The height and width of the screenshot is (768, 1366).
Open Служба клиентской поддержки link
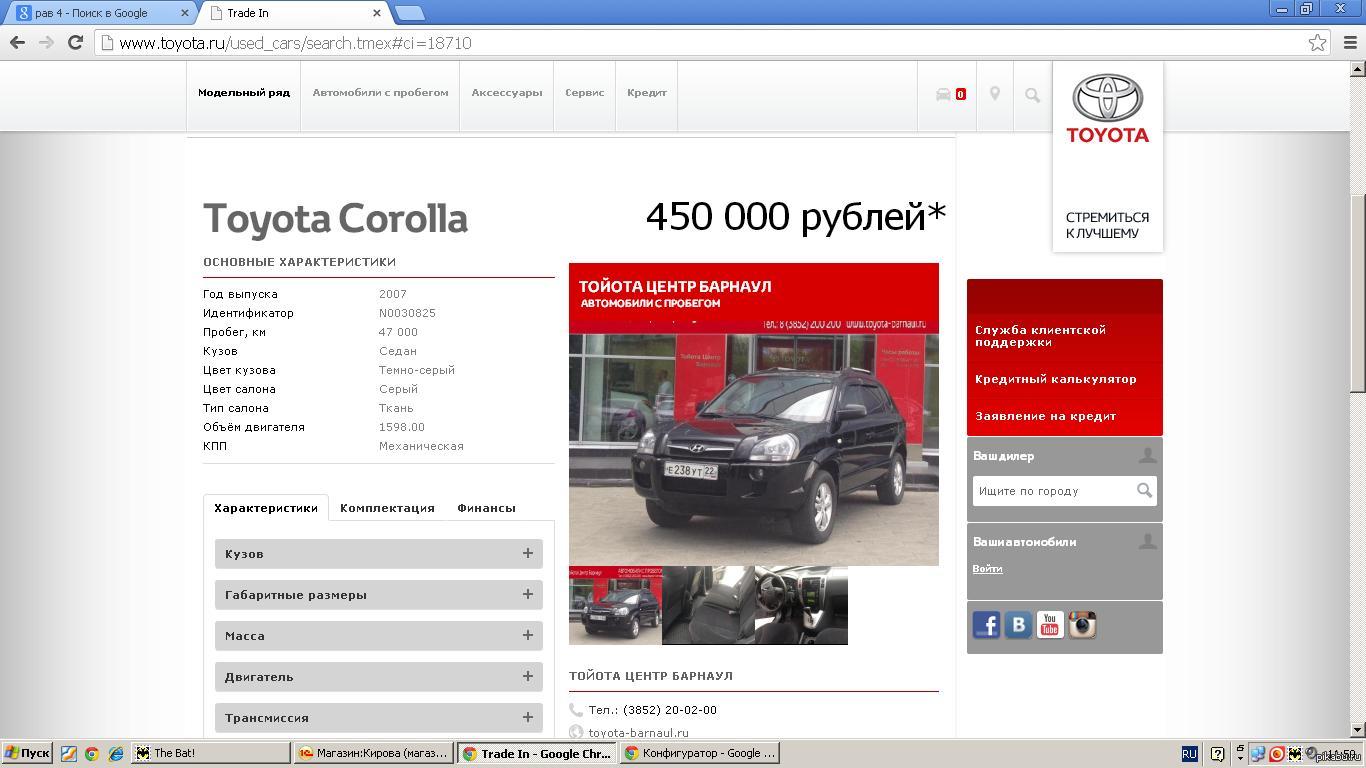click(x=1040, y=336)
